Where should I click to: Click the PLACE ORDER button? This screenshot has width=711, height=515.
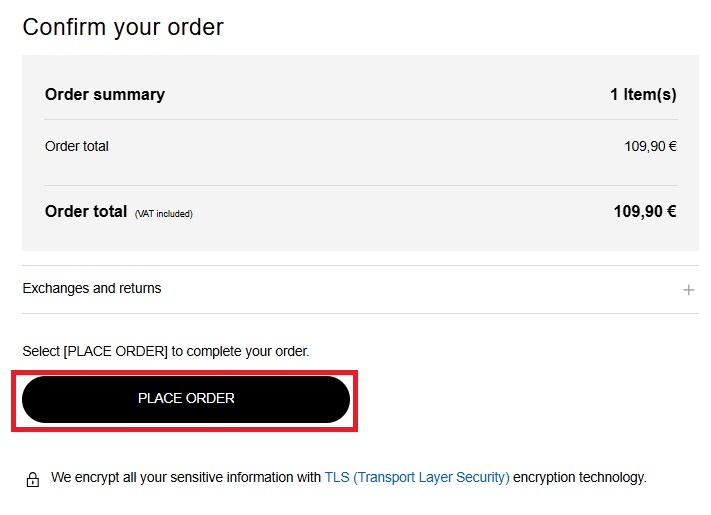point(186,399)
